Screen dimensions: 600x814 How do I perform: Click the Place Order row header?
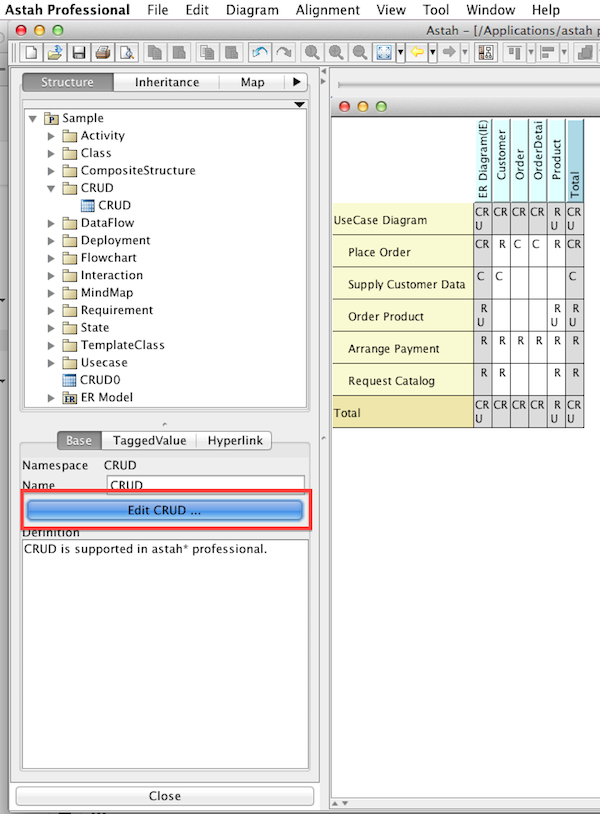tap(379, 252)
